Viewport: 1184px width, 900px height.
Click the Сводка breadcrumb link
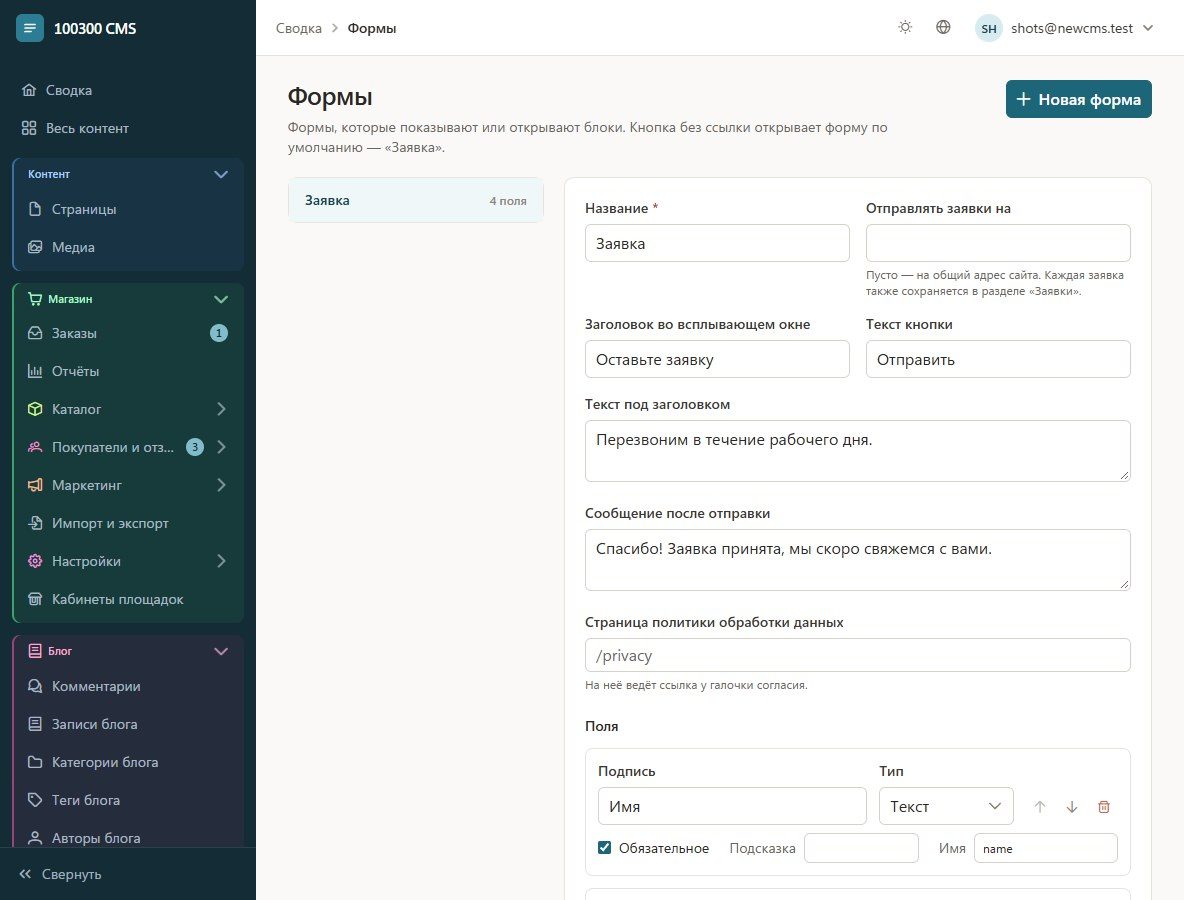tap(298, 28)
